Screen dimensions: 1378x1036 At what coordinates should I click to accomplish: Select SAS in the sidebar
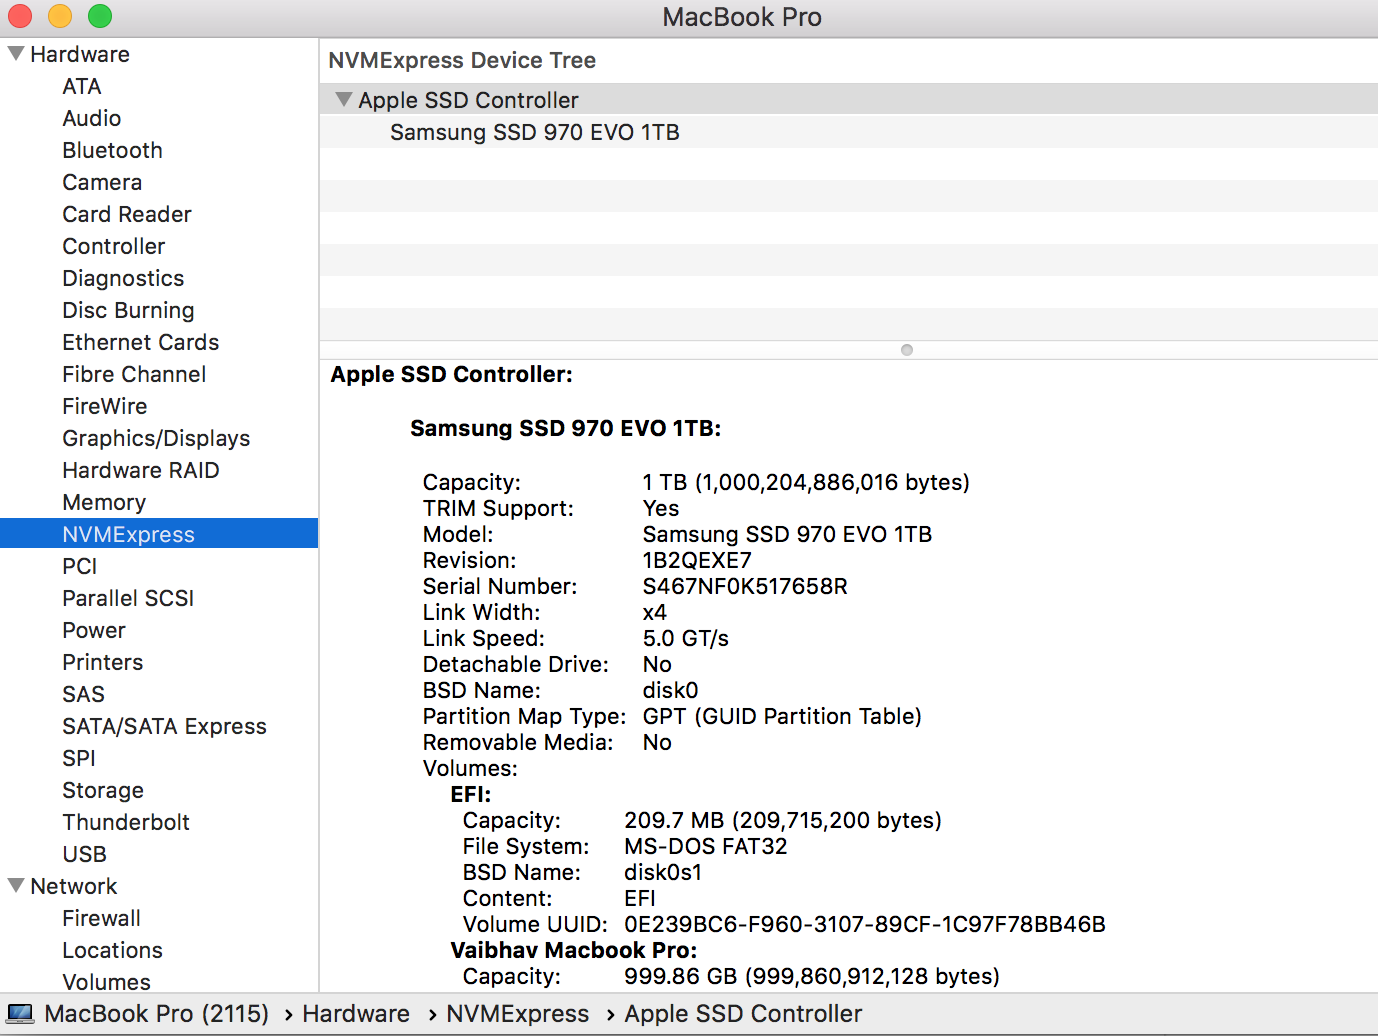[x=83, y=694]
